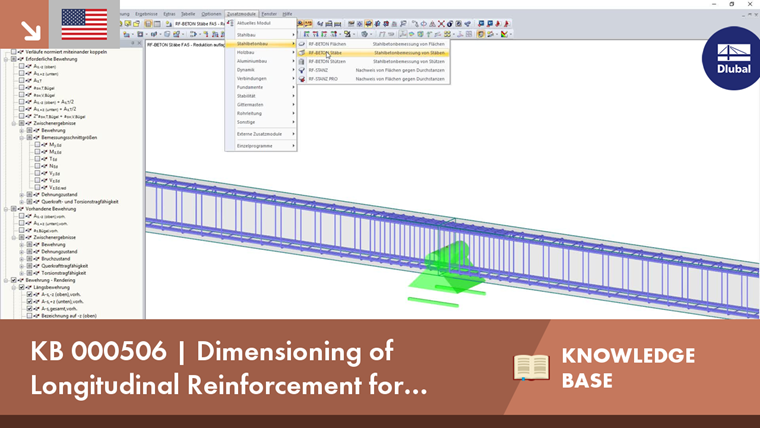The height and width of the screenshot is (428, 760).
Task: Click the KB 000506 video title text
Action: 229,367
